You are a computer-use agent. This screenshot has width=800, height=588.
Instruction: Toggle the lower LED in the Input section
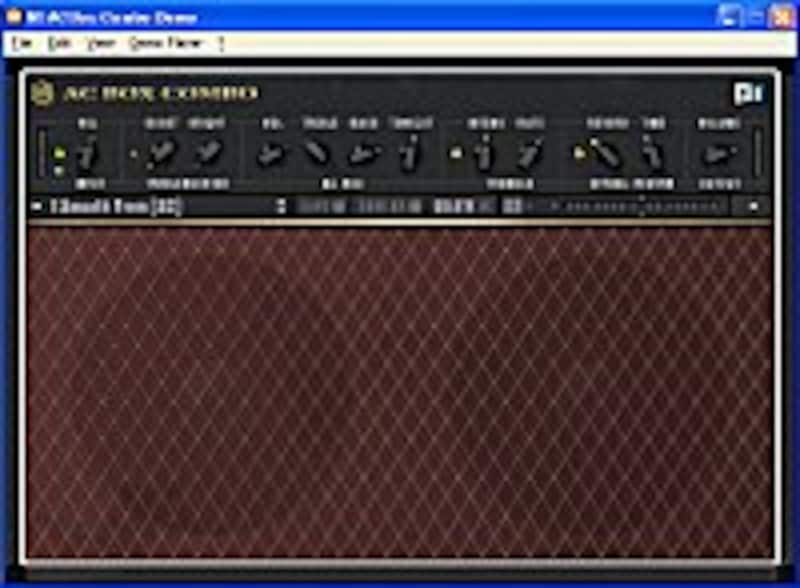[x=59, y=171]
